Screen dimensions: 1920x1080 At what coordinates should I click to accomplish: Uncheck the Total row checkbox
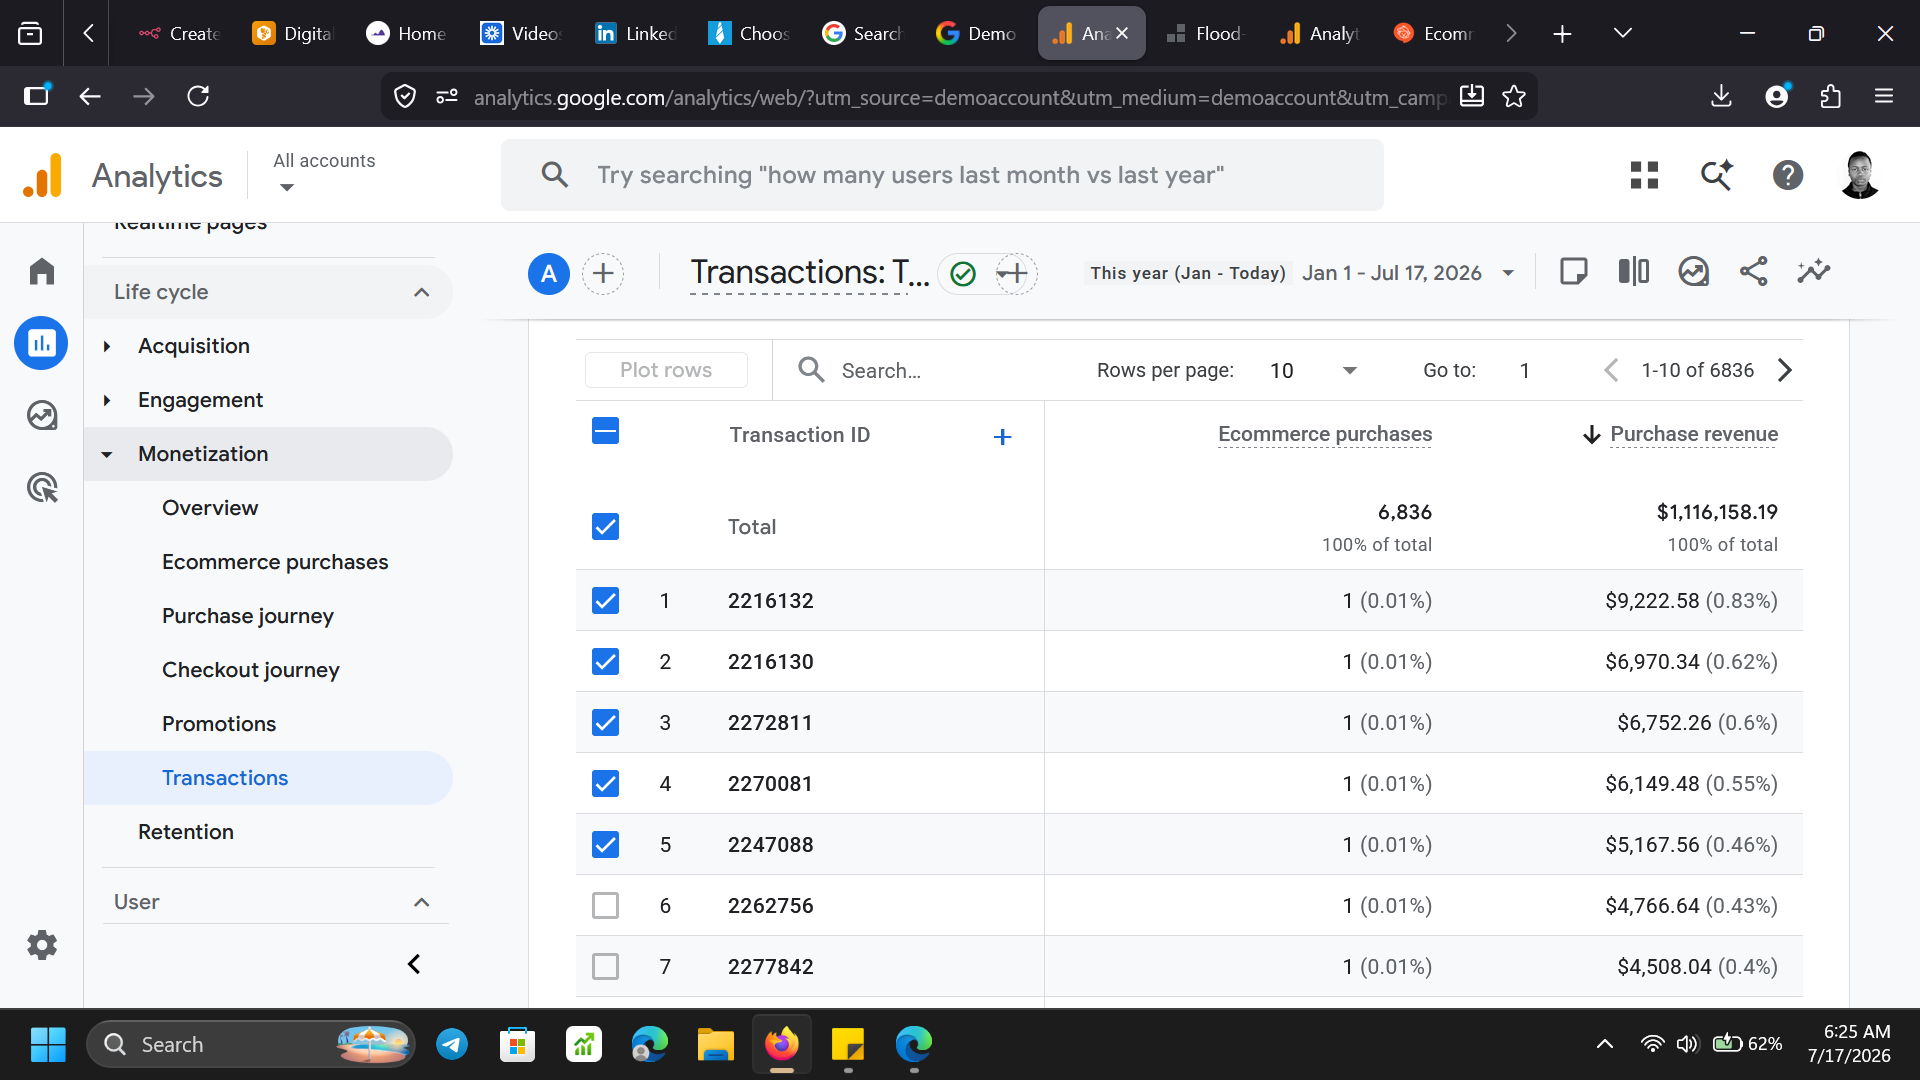[605, 526]
